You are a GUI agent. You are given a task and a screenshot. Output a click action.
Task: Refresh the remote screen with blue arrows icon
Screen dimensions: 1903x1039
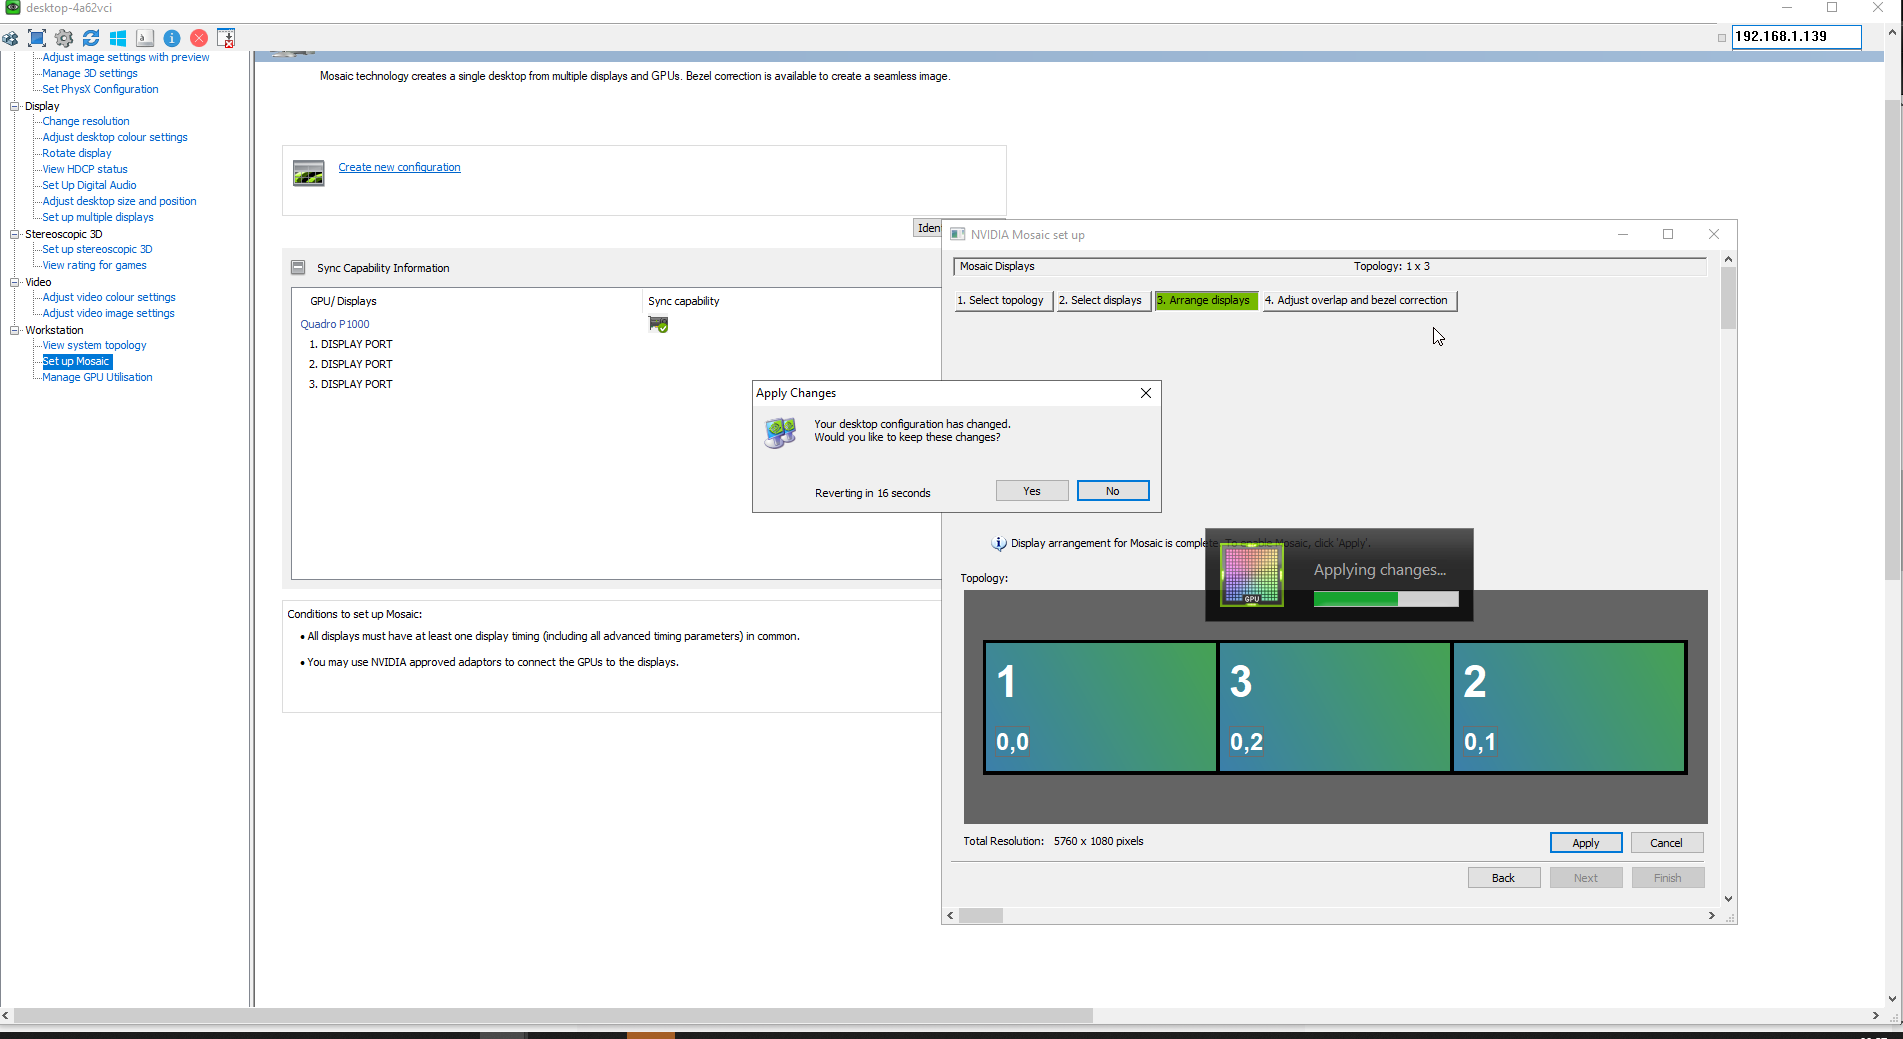click(91, 38)
